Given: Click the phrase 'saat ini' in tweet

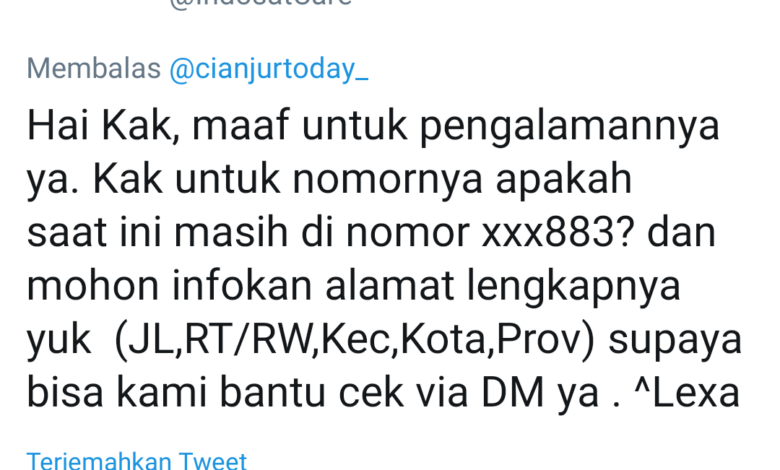Looking at the screenshot, I should tap(95, 232).
